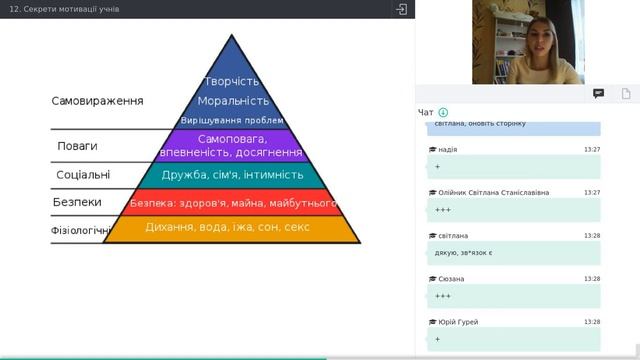Click the graduation cap icon next to світлана

click(433, 236)
